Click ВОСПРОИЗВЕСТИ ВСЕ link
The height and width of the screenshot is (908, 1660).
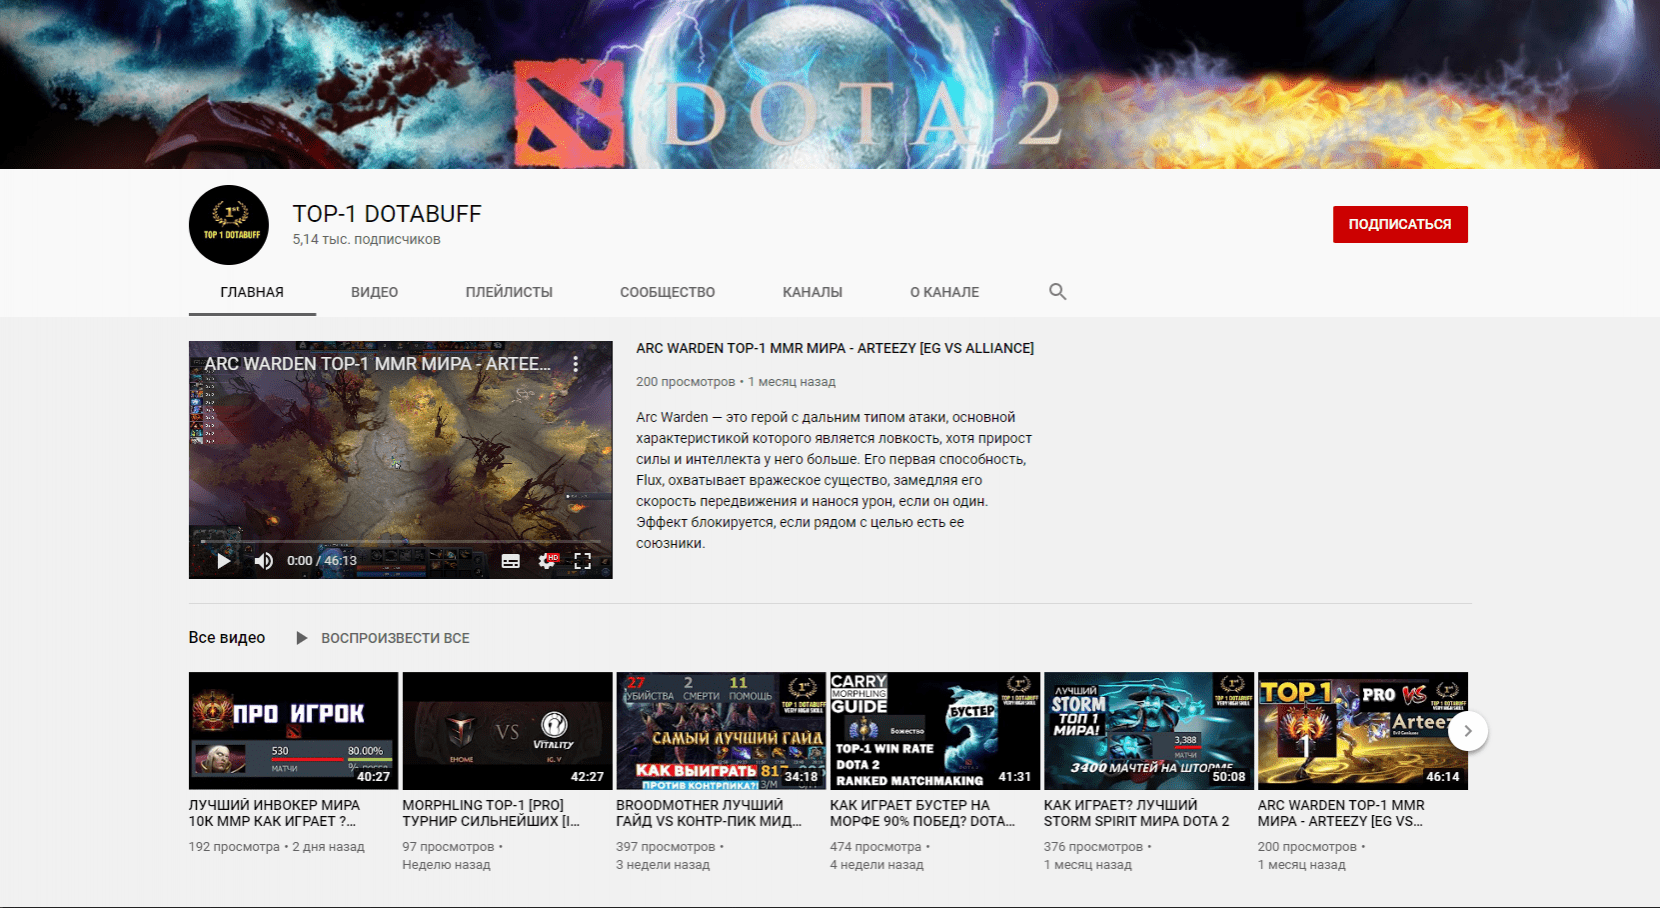(395, 638)
